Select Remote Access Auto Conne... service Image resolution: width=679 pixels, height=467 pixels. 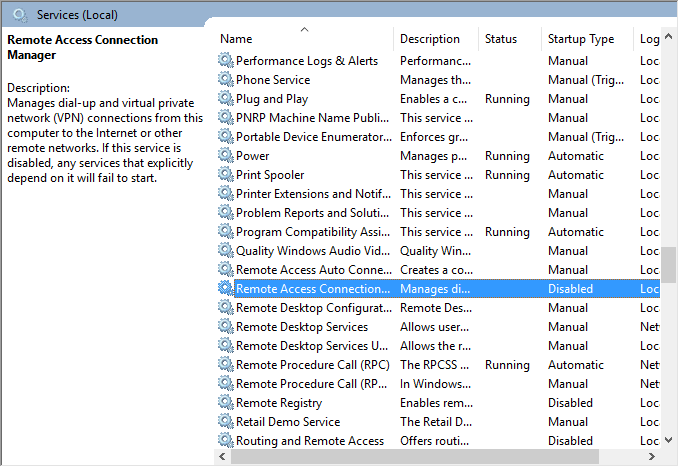(x=314, y=270)
